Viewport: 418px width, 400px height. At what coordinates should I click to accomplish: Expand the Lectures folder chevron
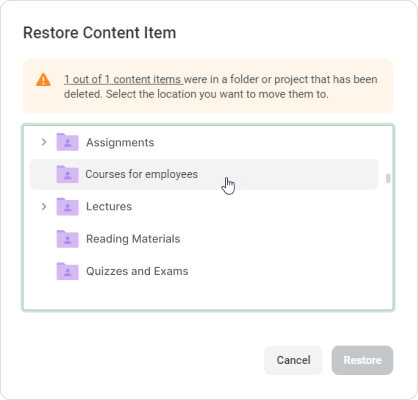[x=44, y=207]
